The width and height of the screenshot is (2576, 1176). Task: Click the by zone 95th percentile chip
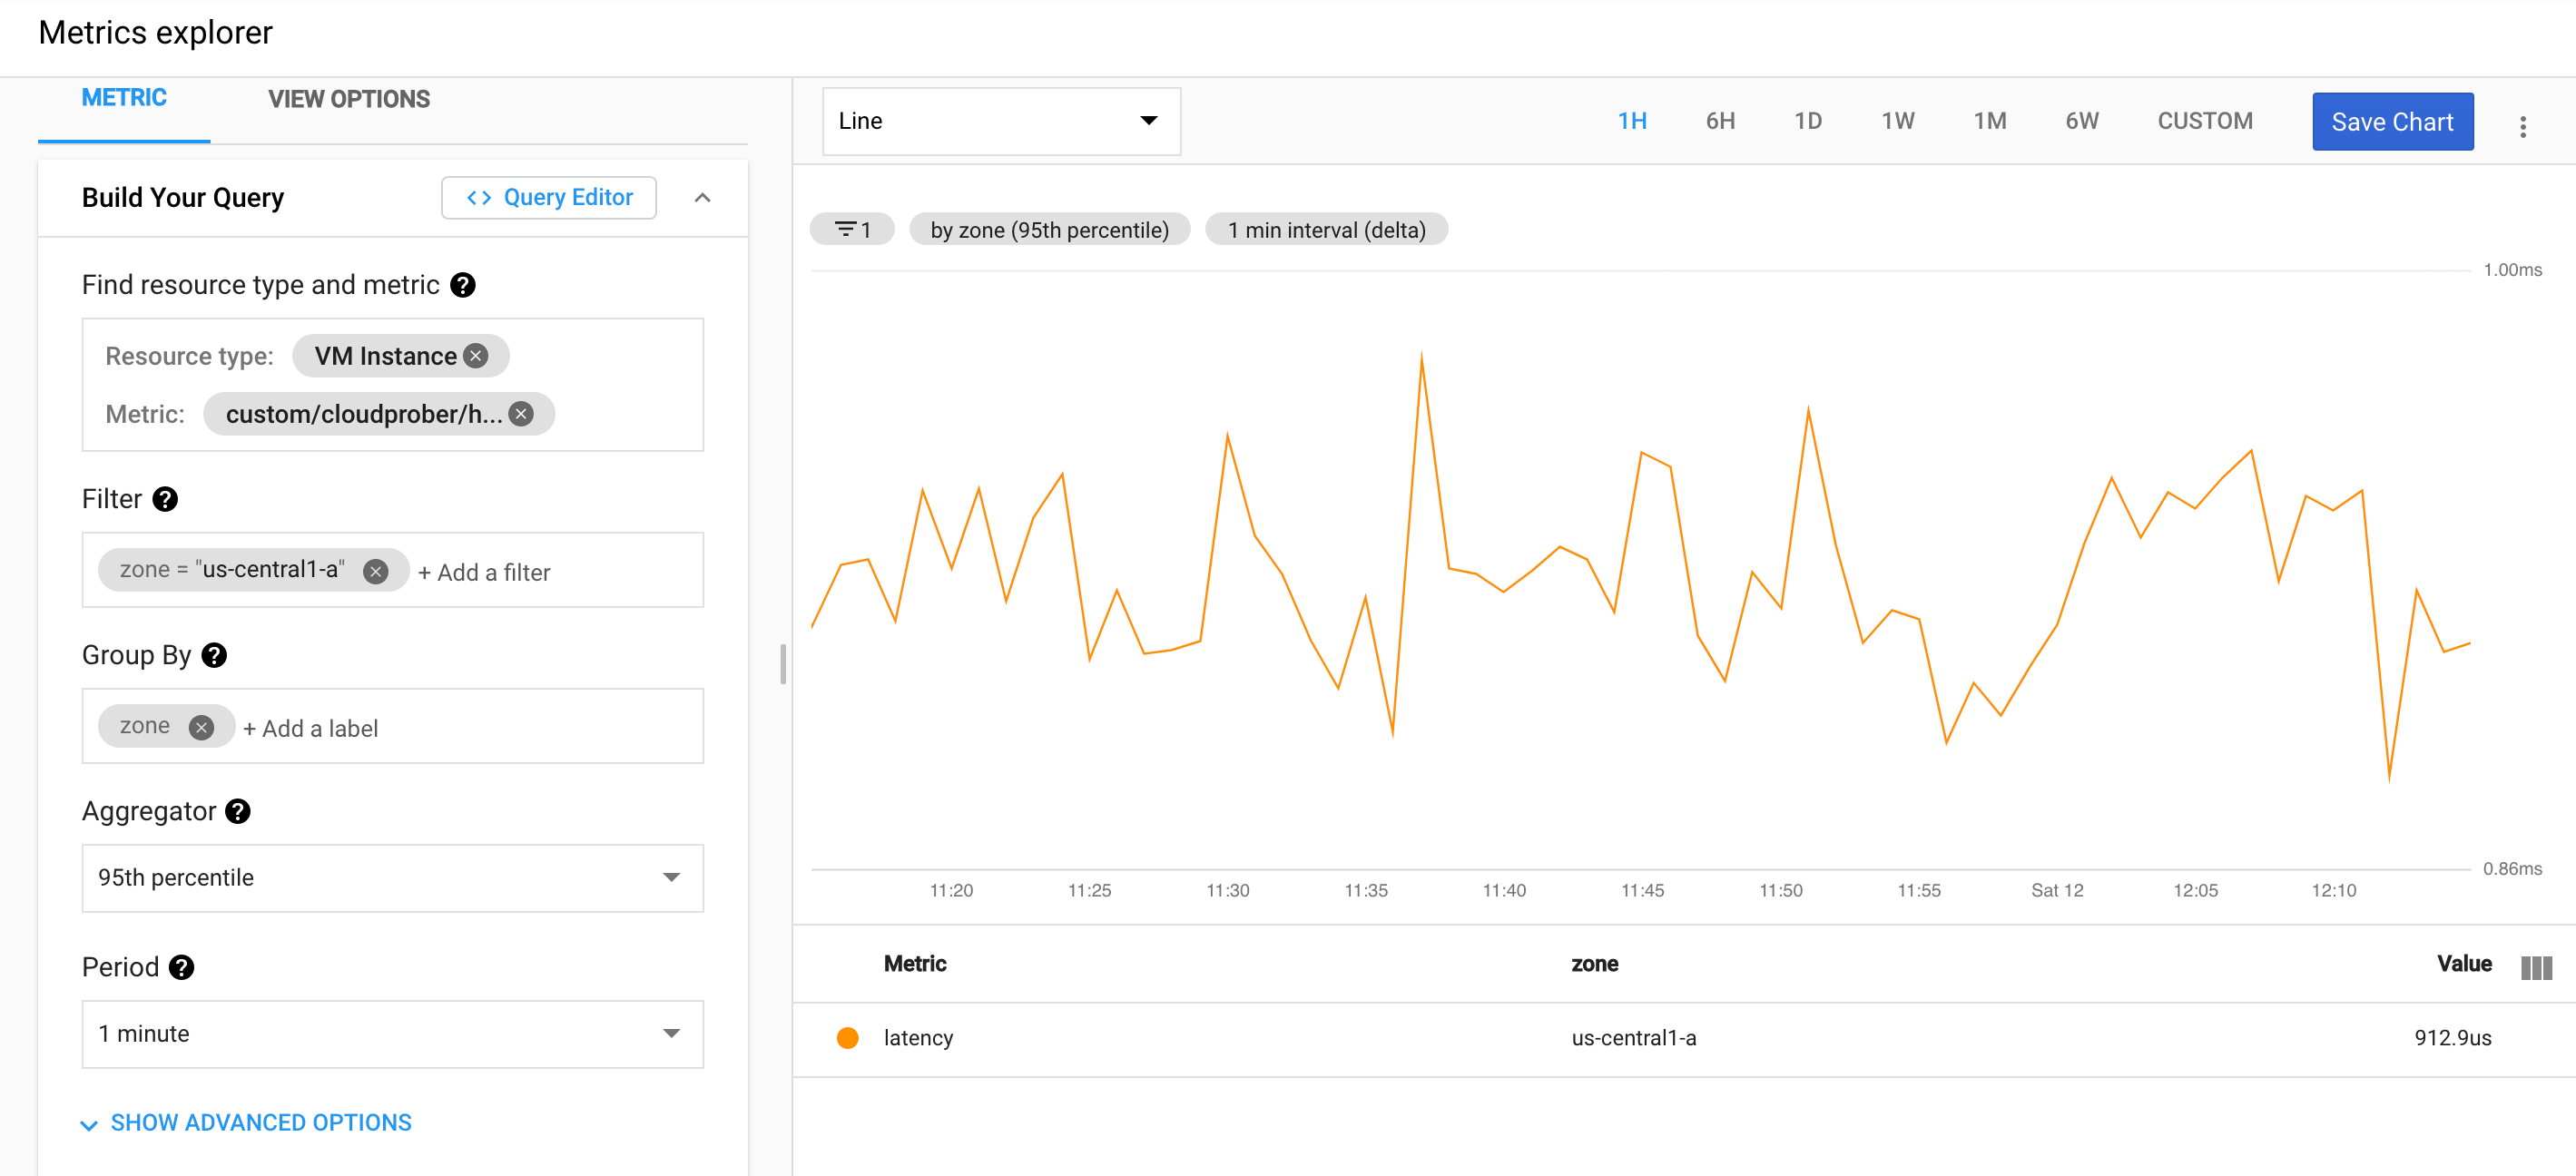[x=1049, y=230]
